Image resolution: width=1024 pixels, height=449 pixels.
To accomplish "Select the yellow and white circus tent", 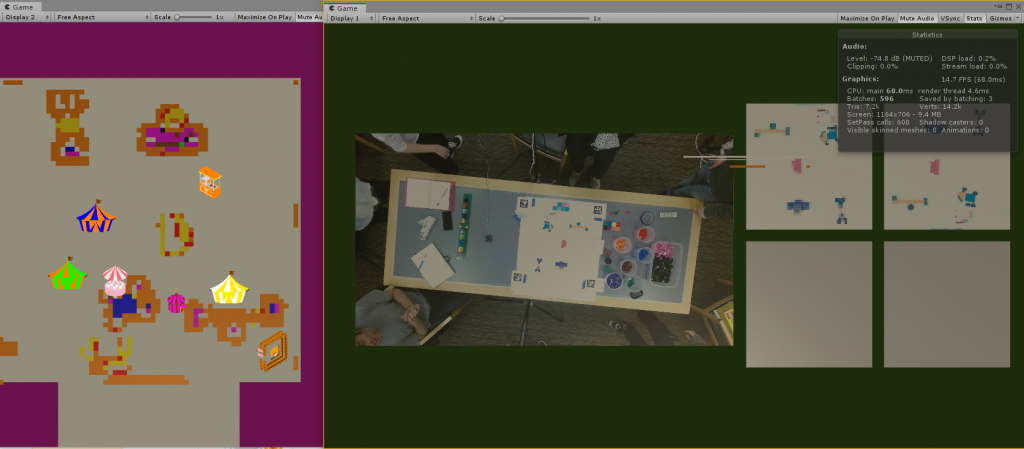I will click(230, 288).
